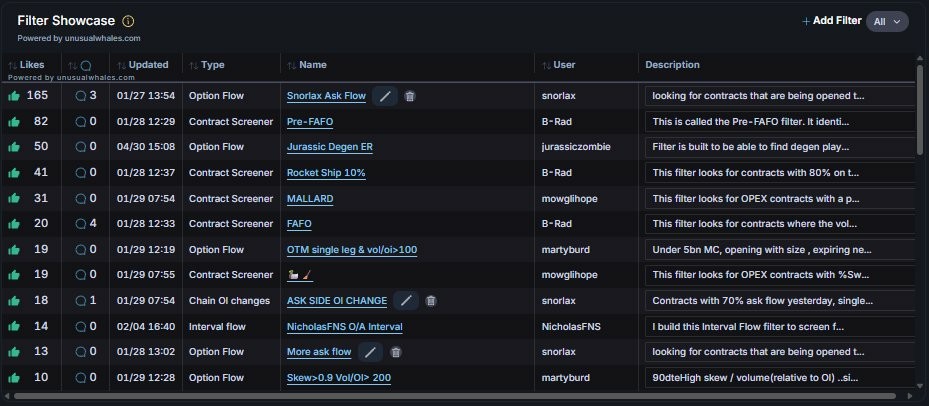The width and height of the screenshot is (929, 406).
Task: Click the Pre-FAFO description text field
Action: [780, 122]
